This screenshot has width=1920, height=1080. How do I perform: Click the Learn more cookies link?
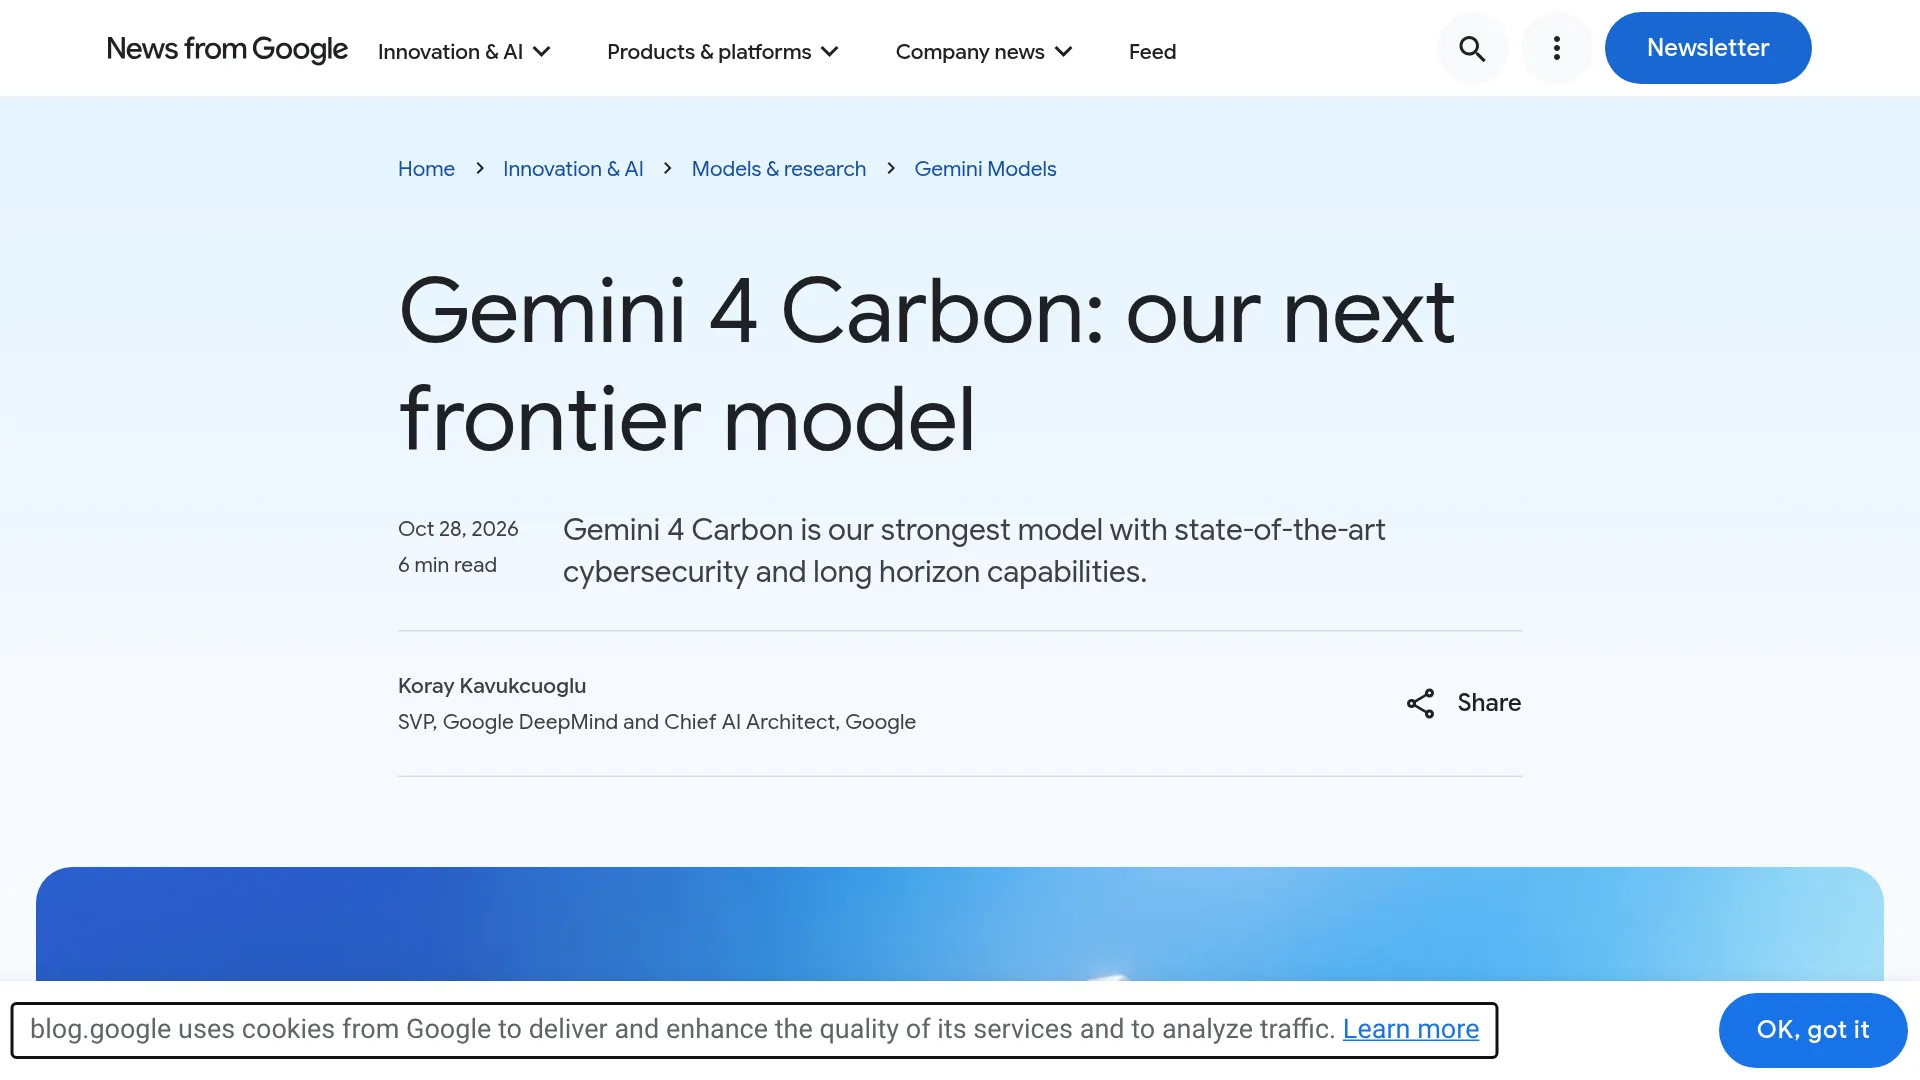coord(1410,1029)
